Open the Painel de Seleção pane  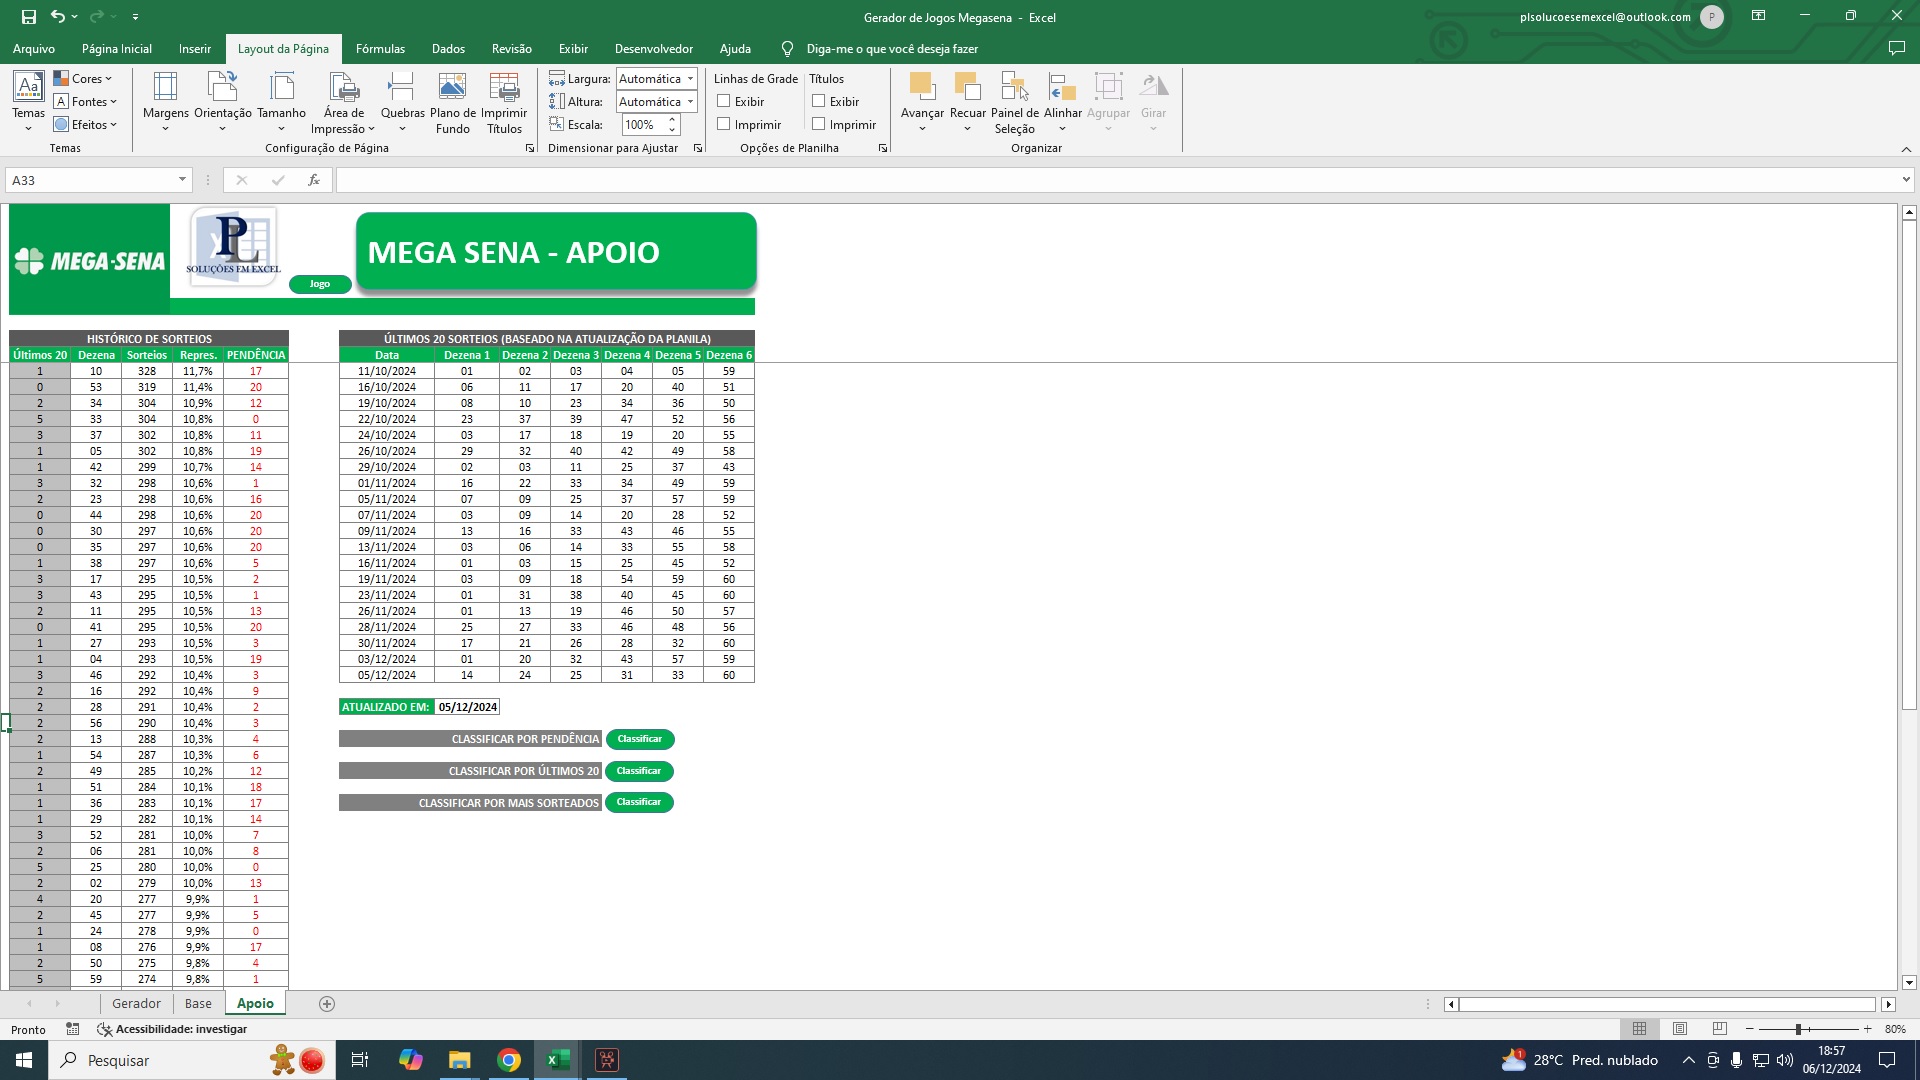1014,102
